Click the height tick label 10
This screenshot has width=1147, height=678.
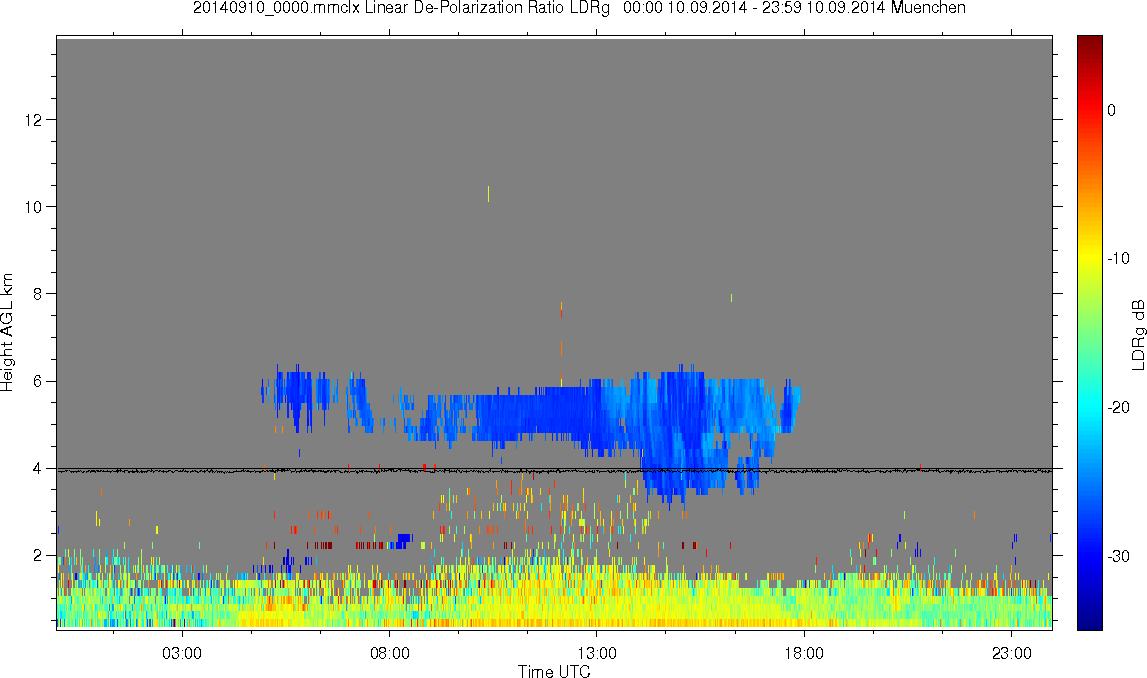point(34,207)
